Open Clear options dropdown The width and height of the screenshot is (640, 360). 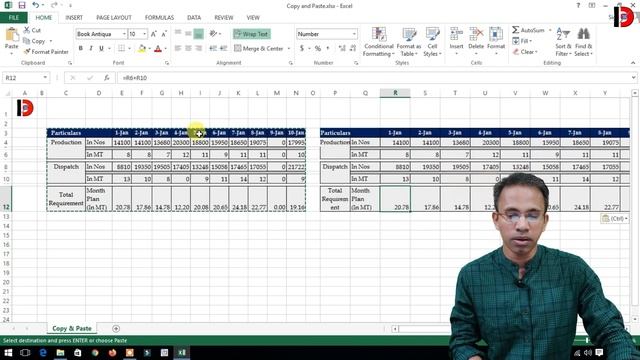point(524,52)
